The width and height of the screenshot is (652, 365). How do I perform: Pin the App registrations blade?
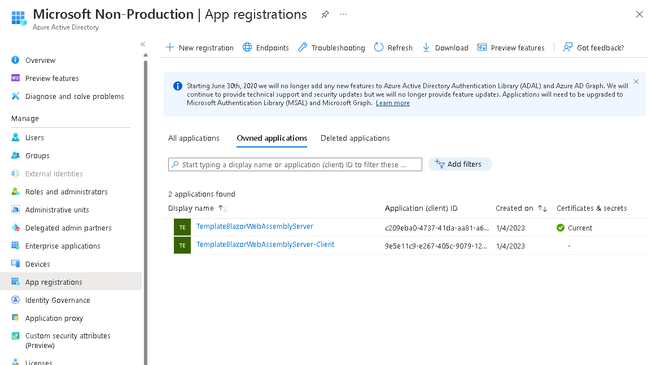[x=325, y=15]
